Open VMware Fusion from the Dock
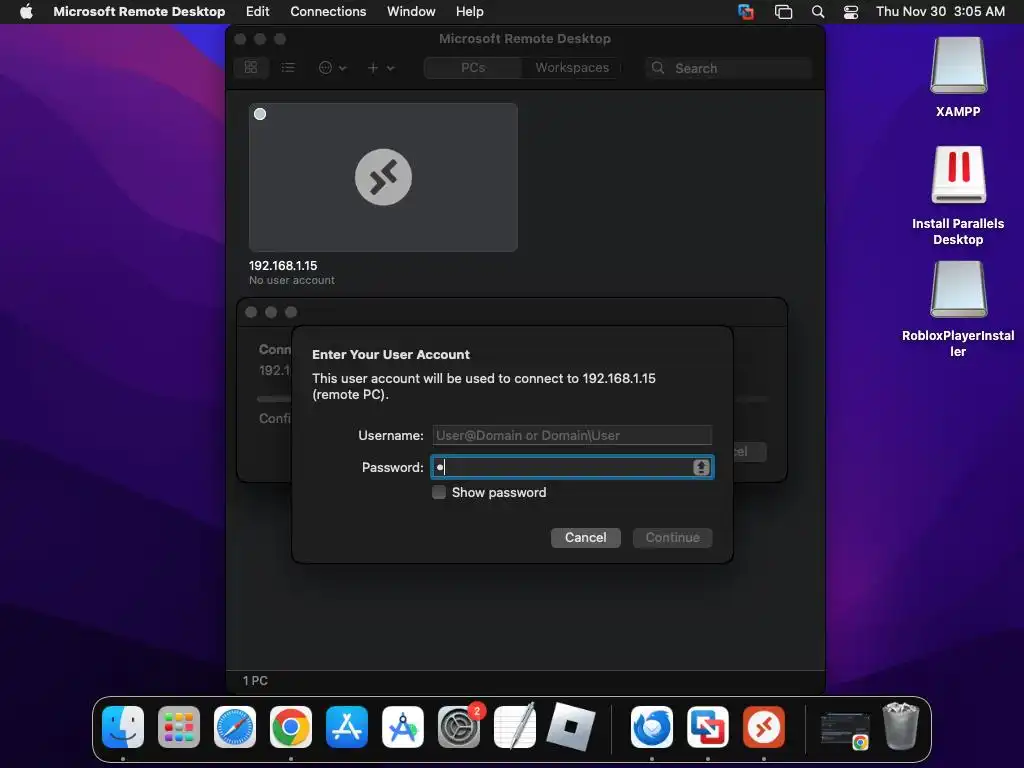1024x768 pixels. [x=708, y=727]
